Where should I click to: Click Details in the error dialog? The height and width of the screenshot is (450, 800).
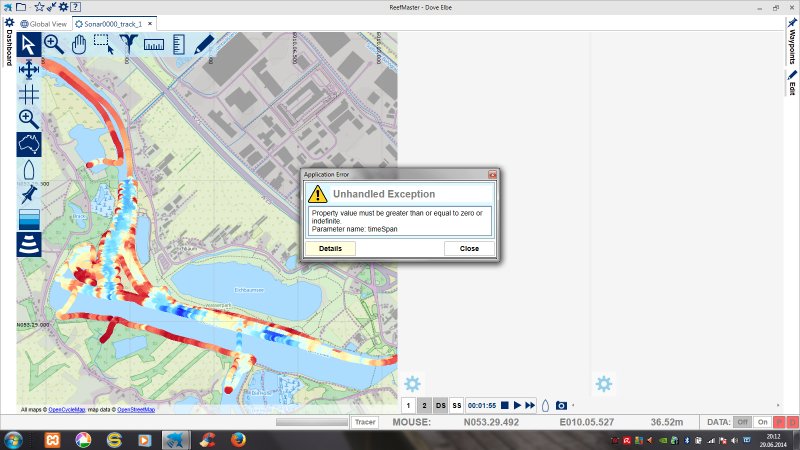[330, 248]
